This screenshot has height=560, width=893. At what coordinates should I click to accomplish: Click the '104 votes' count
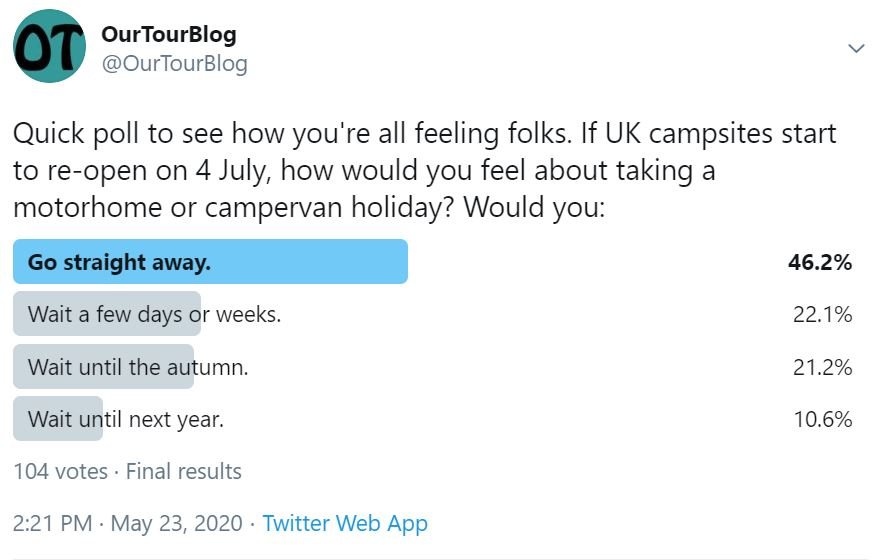point(59,471)
